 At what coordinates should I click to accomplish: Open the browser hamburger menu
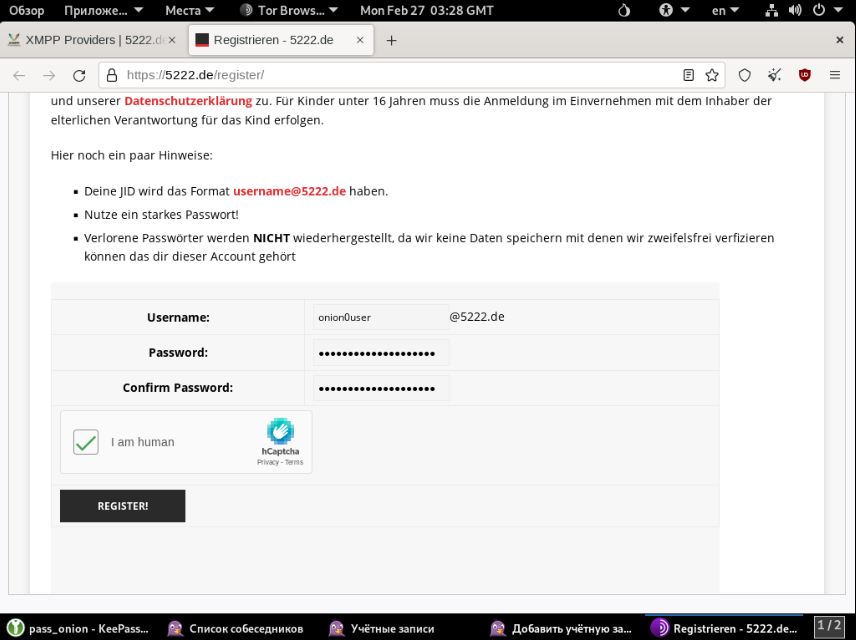[835, 75]
